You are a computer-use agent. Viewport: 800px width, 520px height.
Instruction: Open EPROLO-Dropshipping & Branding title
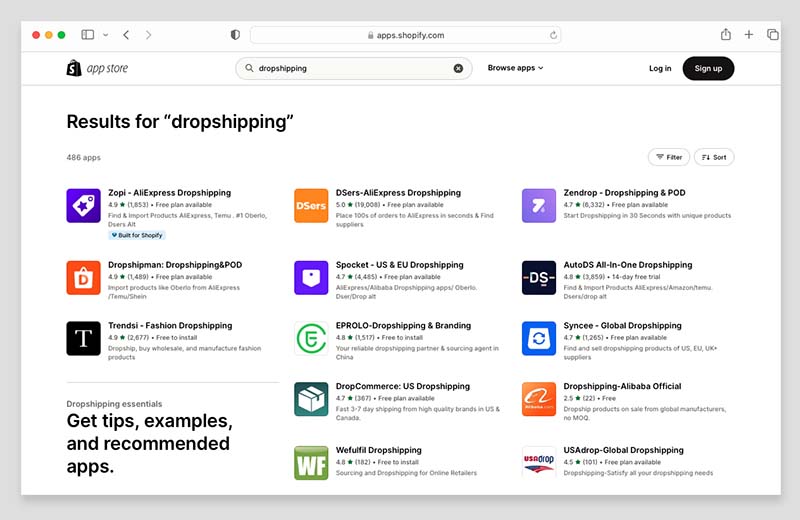[403, 326]
